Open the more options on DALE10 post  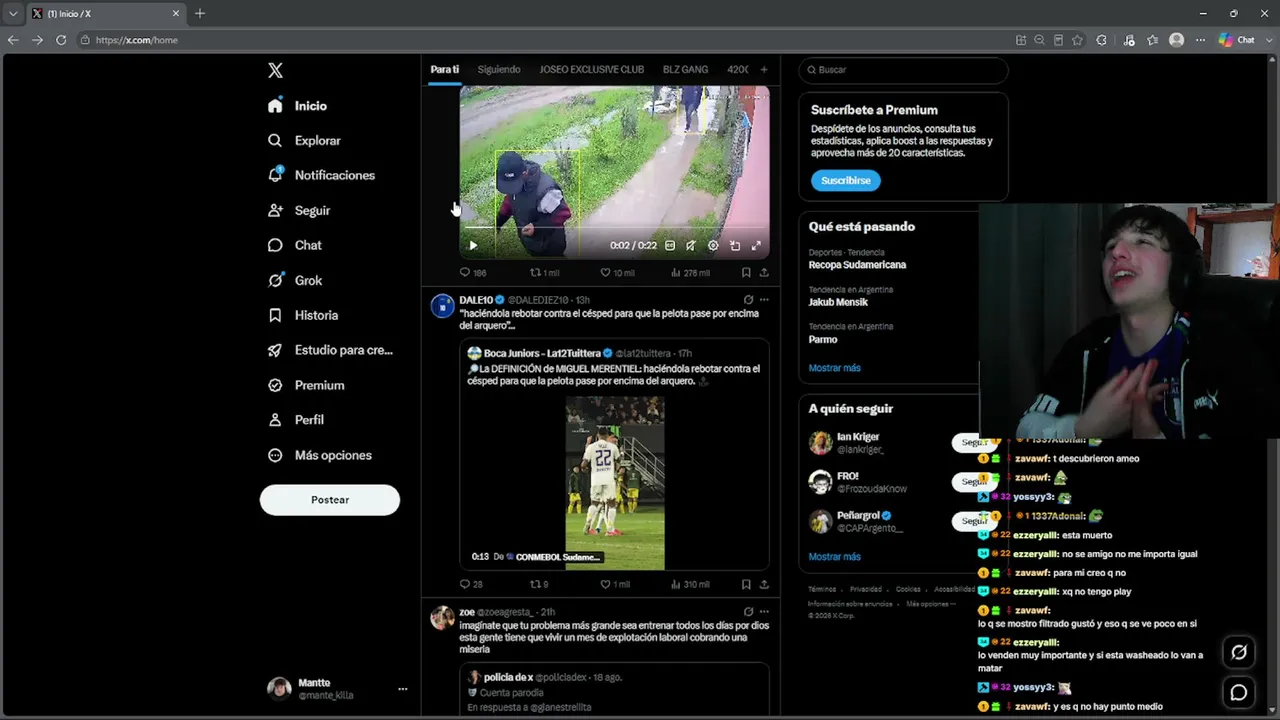pos(764,300)
